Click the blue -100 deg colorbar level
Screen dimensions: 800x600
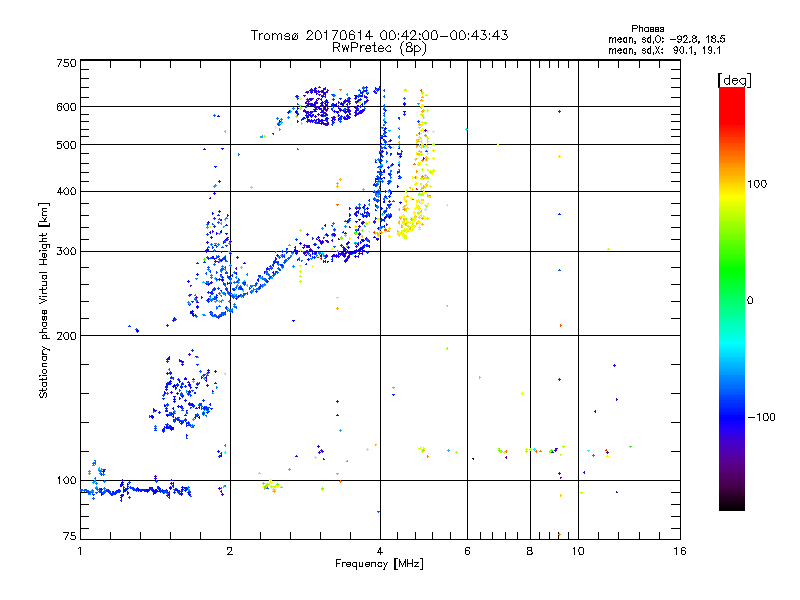point(732,417)
